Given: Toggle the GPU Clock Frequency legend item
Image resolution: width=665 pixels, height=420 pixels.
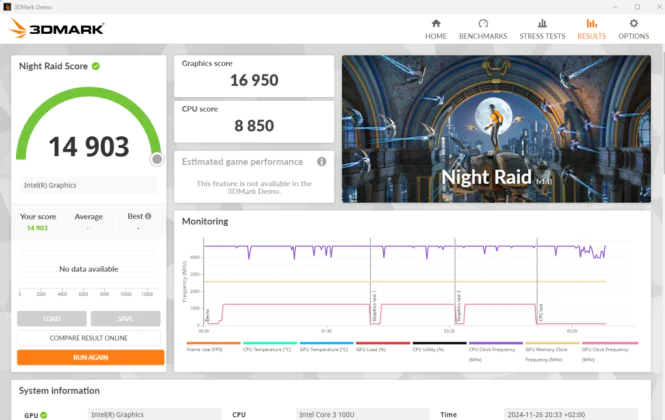Looking at the screenshot, I should pyautogui.click(x=609, y=352).
